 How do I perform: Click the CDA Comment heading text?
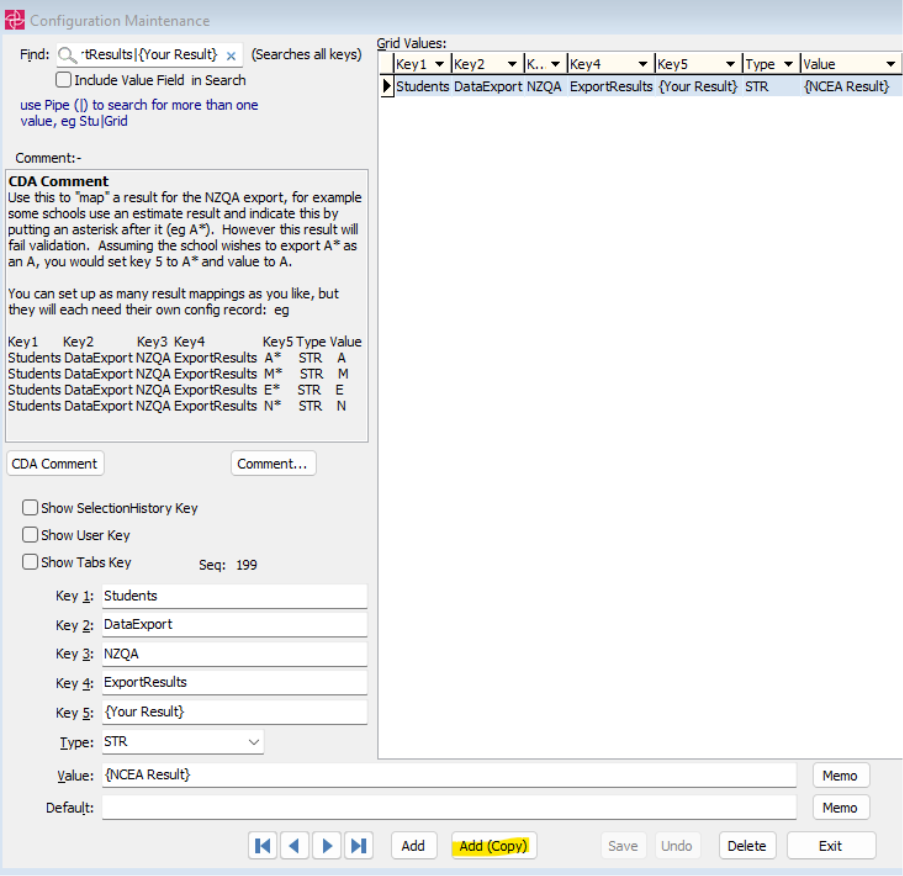pyautogui.click(x=59, y=181)
